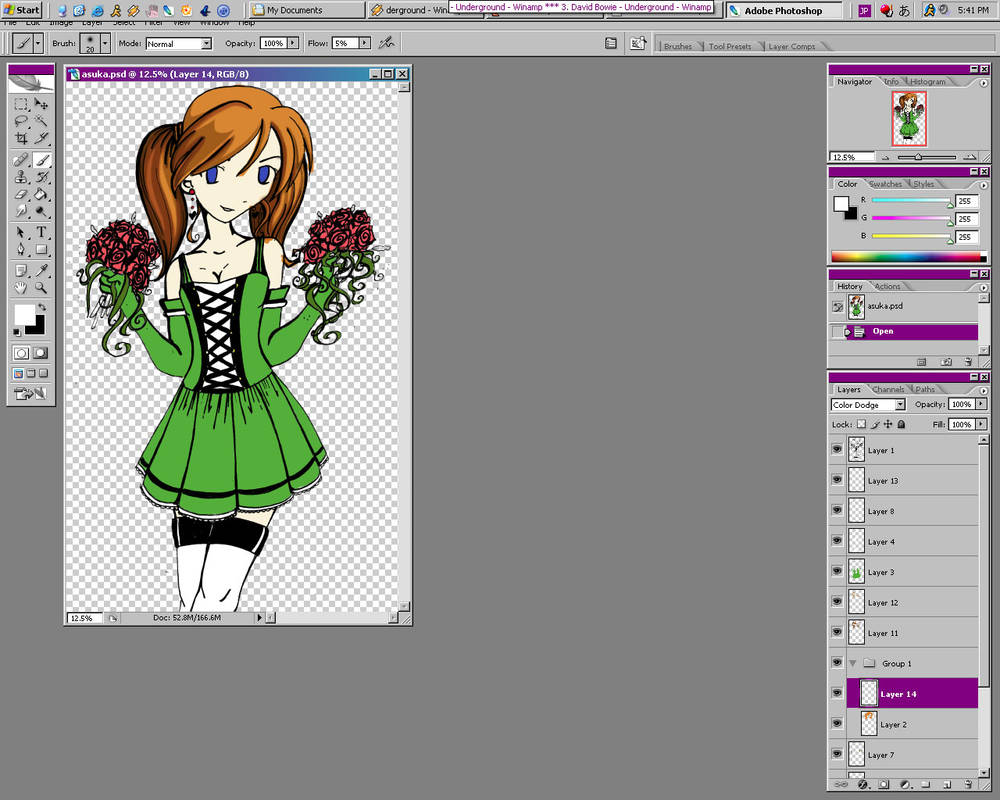Toggle lock all in Layers panel
The image size is (1000, 800).
(901, 424)
